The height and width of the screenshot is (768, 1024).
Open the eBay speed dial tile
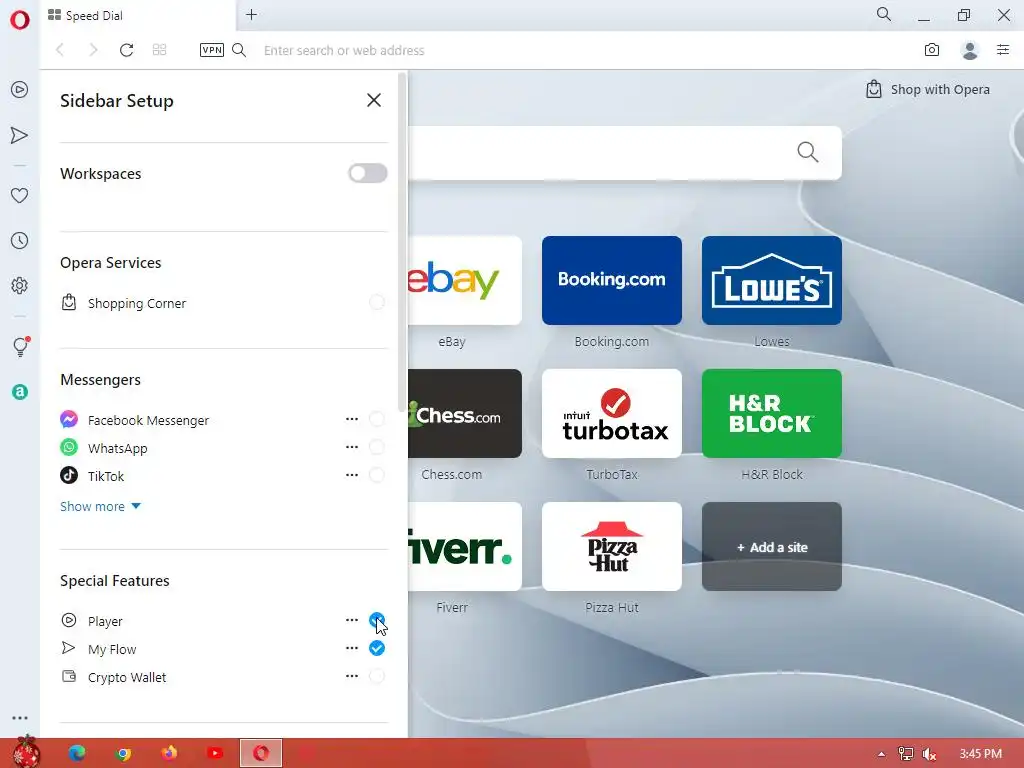pyautogui.click(x=465, y=280)
